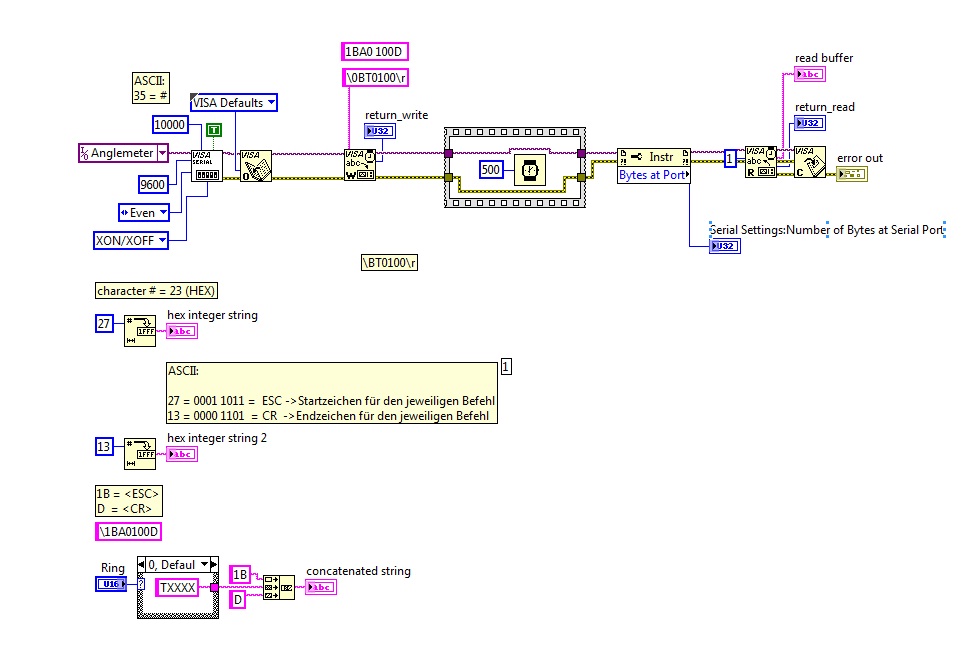Open the XON/XOFF flow control dropdown
The height and width of the screenshot is (645, 979).
click(162, 240)
